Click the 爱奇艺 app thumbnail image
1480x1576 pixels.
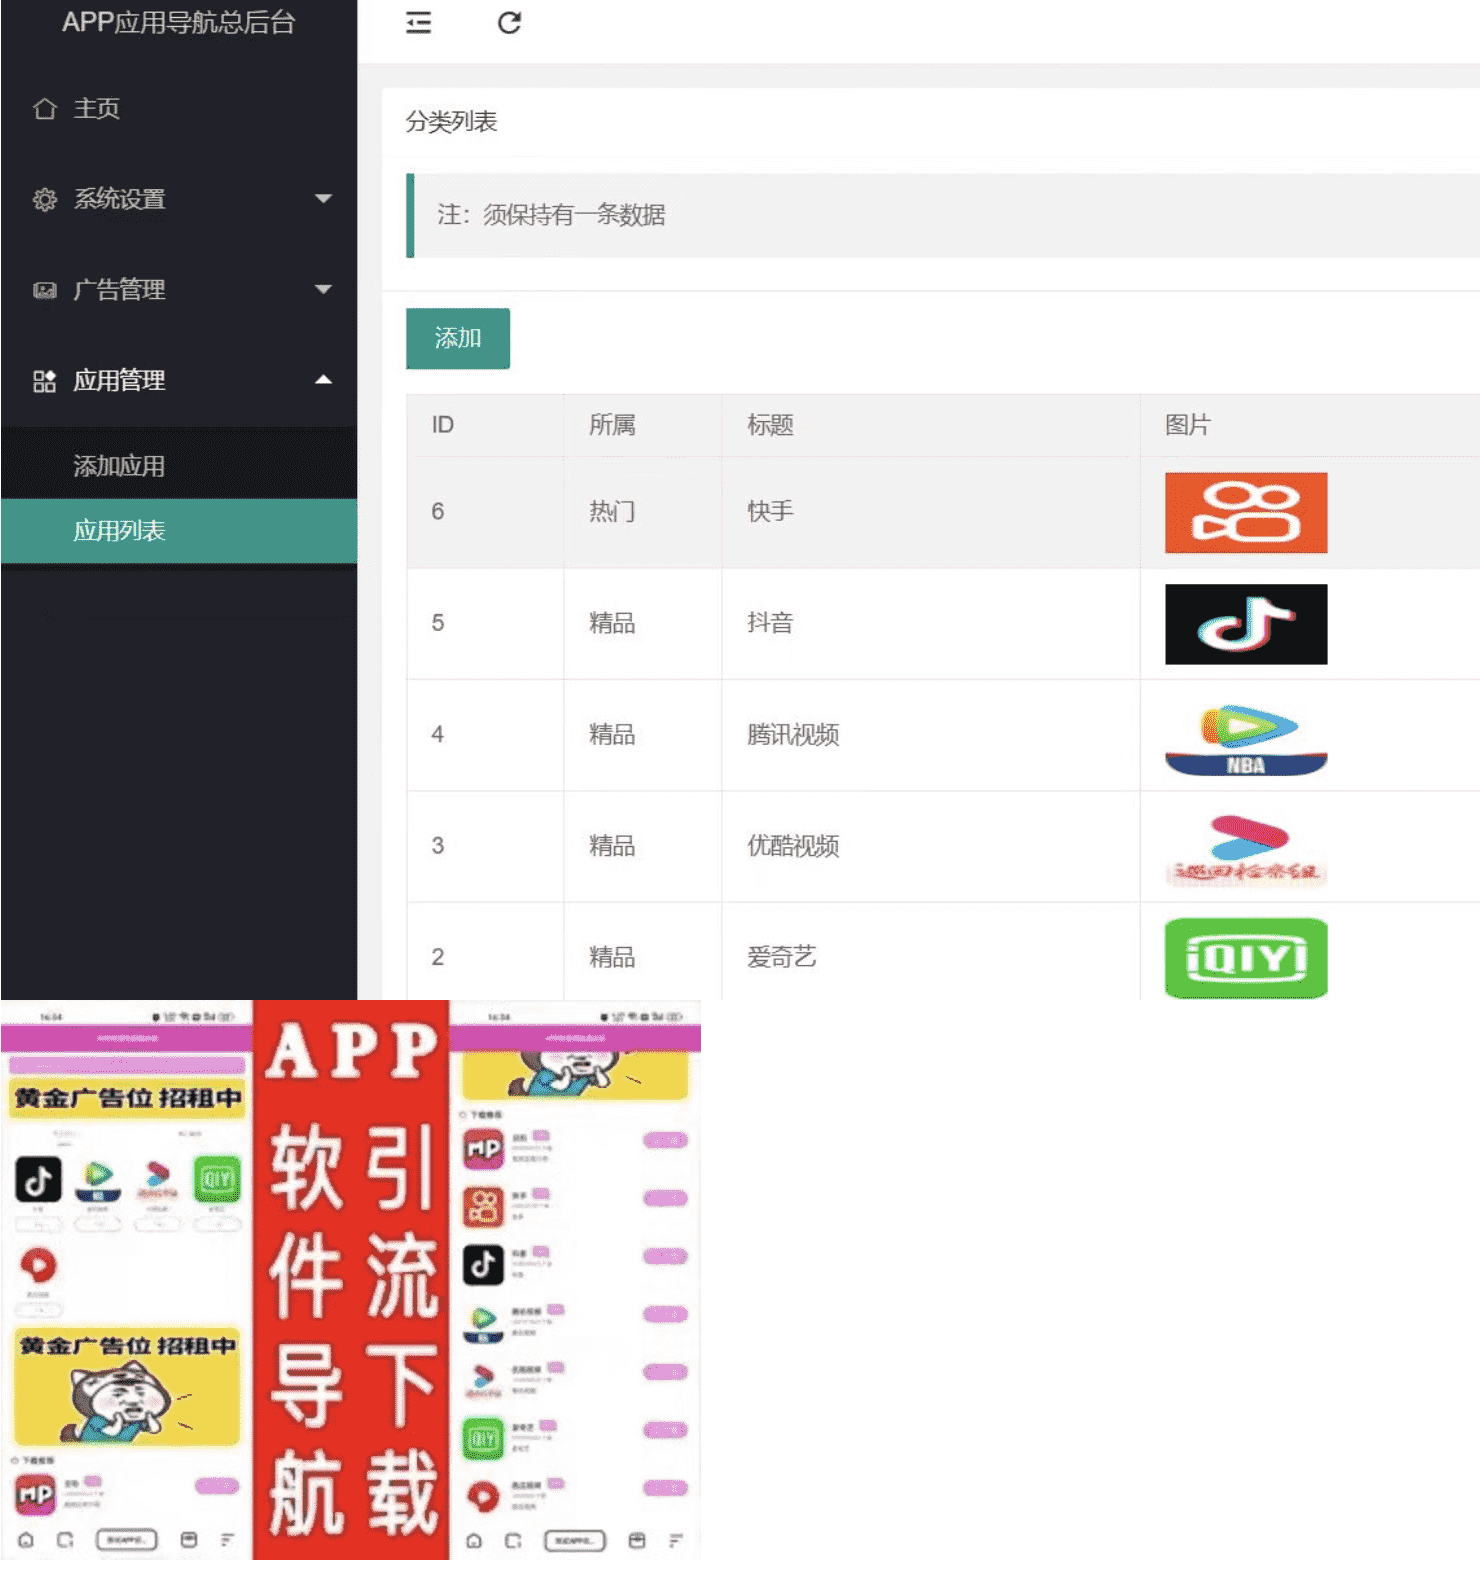(1246, 958)
